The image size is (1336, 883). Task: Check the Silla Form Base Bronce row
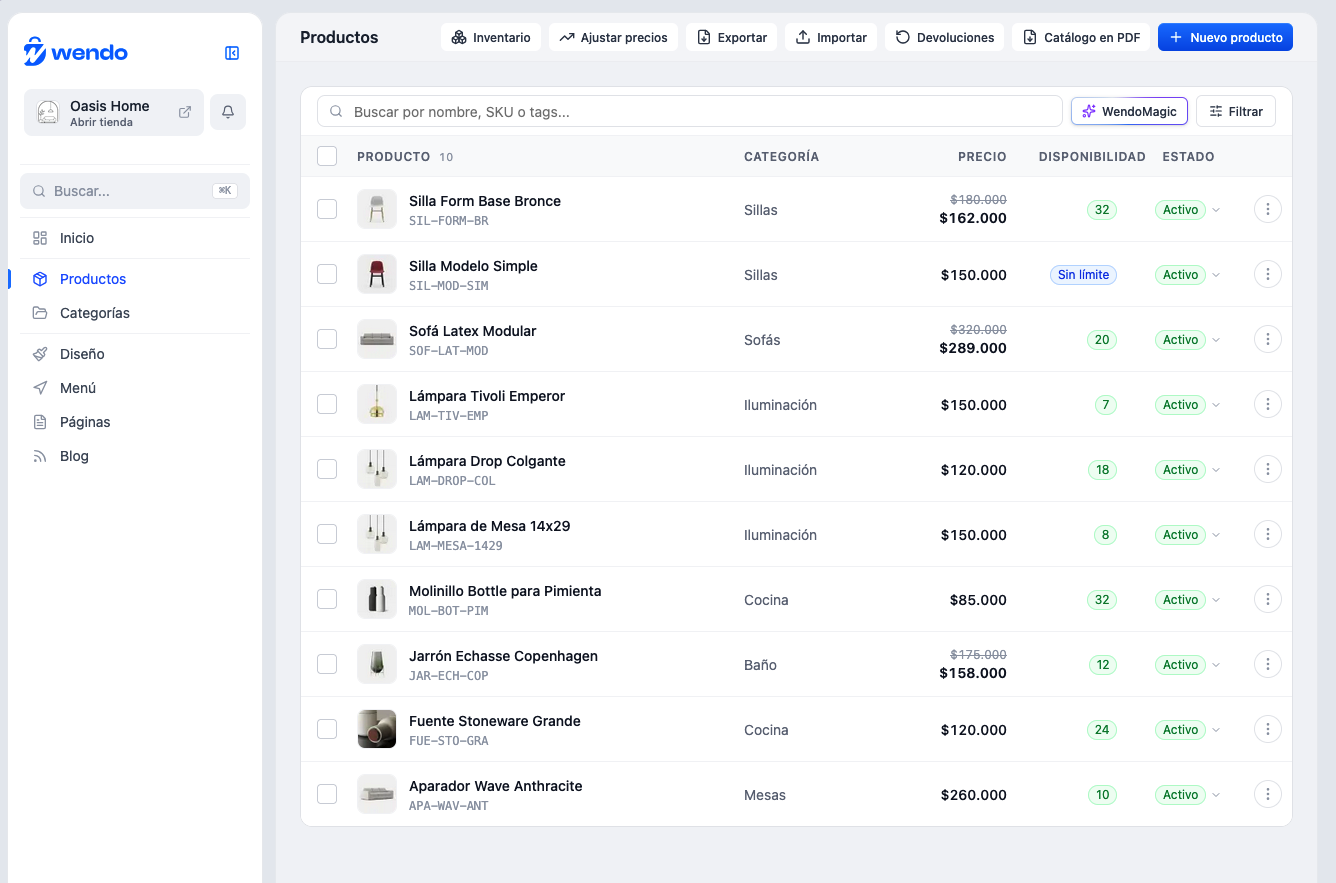[327, 209]
